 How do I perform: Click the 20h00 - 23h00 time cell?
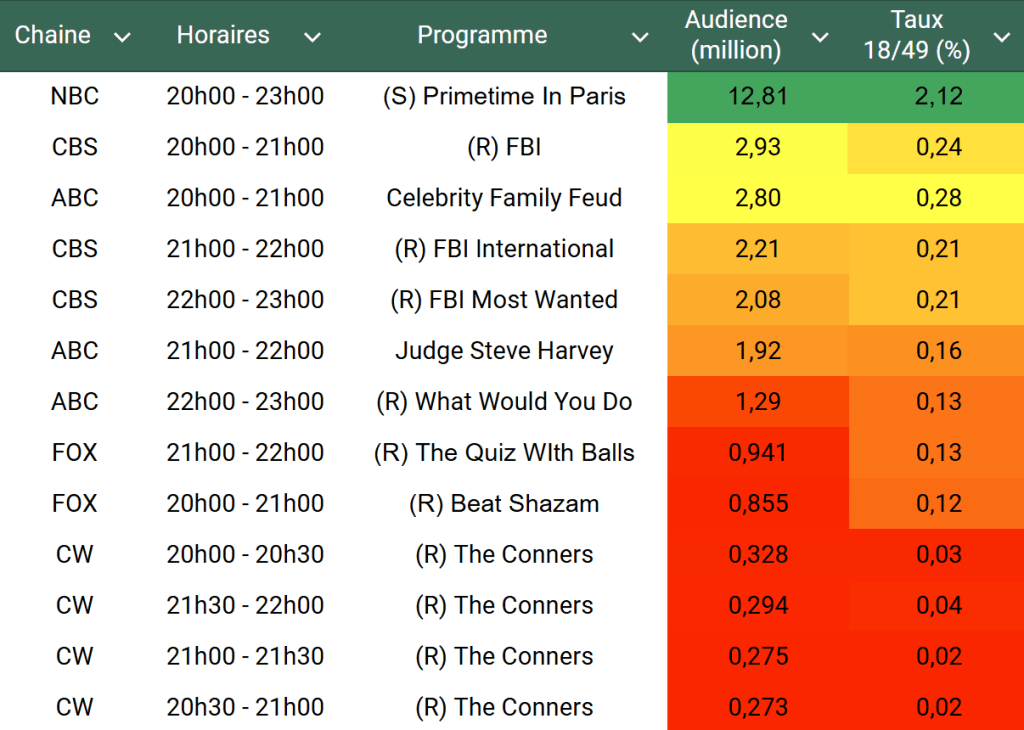click(x=245, y=97)
